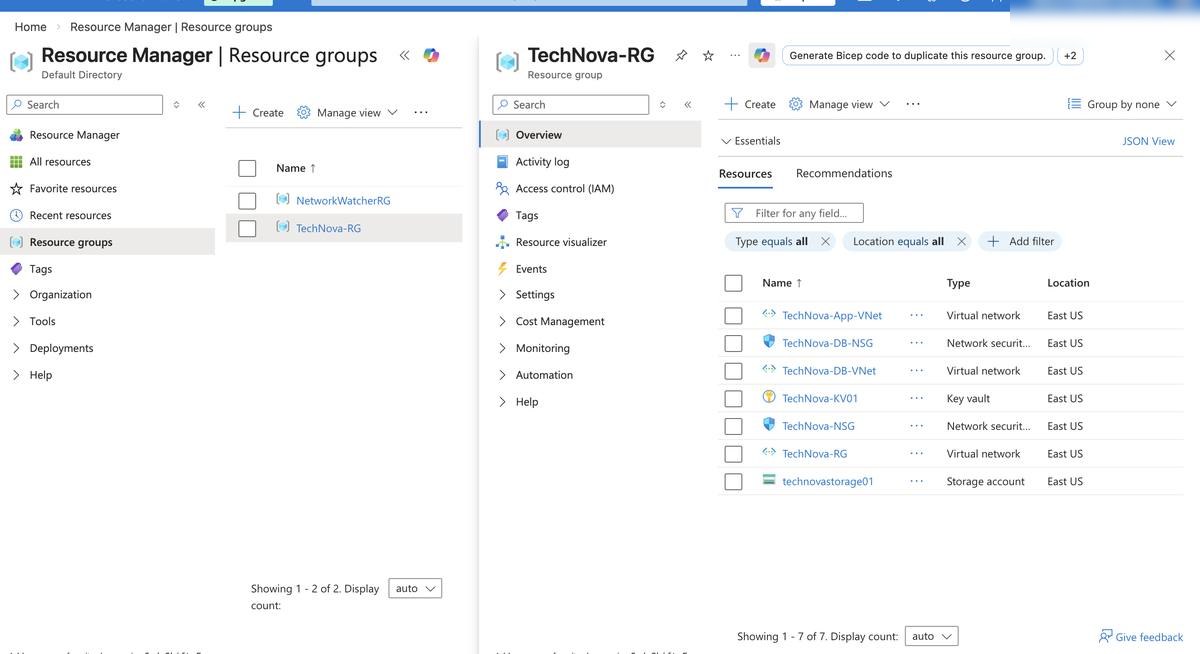
Task: Check the TechNova-DB-NSG checkbox
Action: [x=733, y=343]
